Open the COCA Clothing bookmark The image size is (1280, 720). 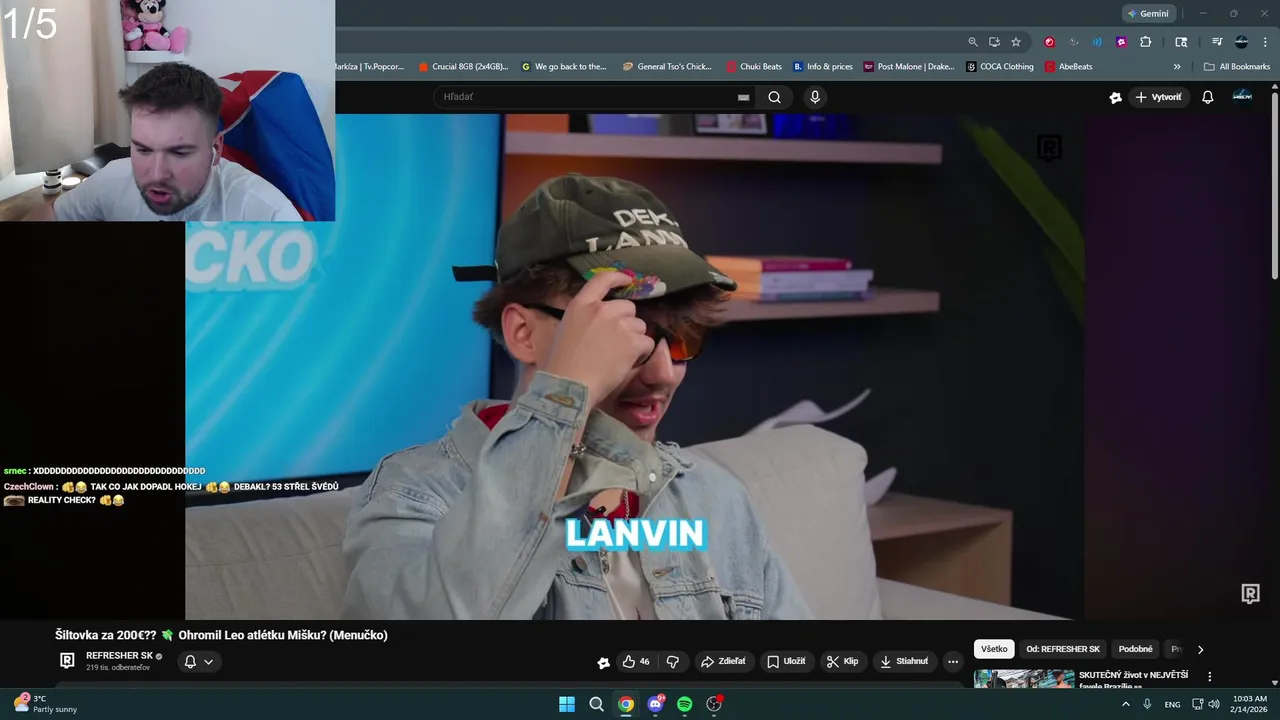[1000, 67]
